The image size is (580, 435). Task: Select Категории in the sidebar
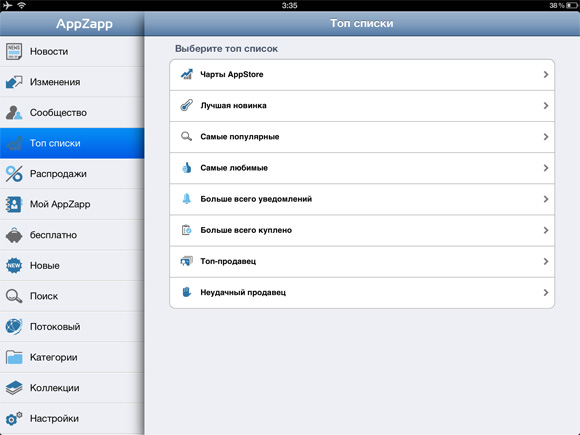[x=72, y=357]
